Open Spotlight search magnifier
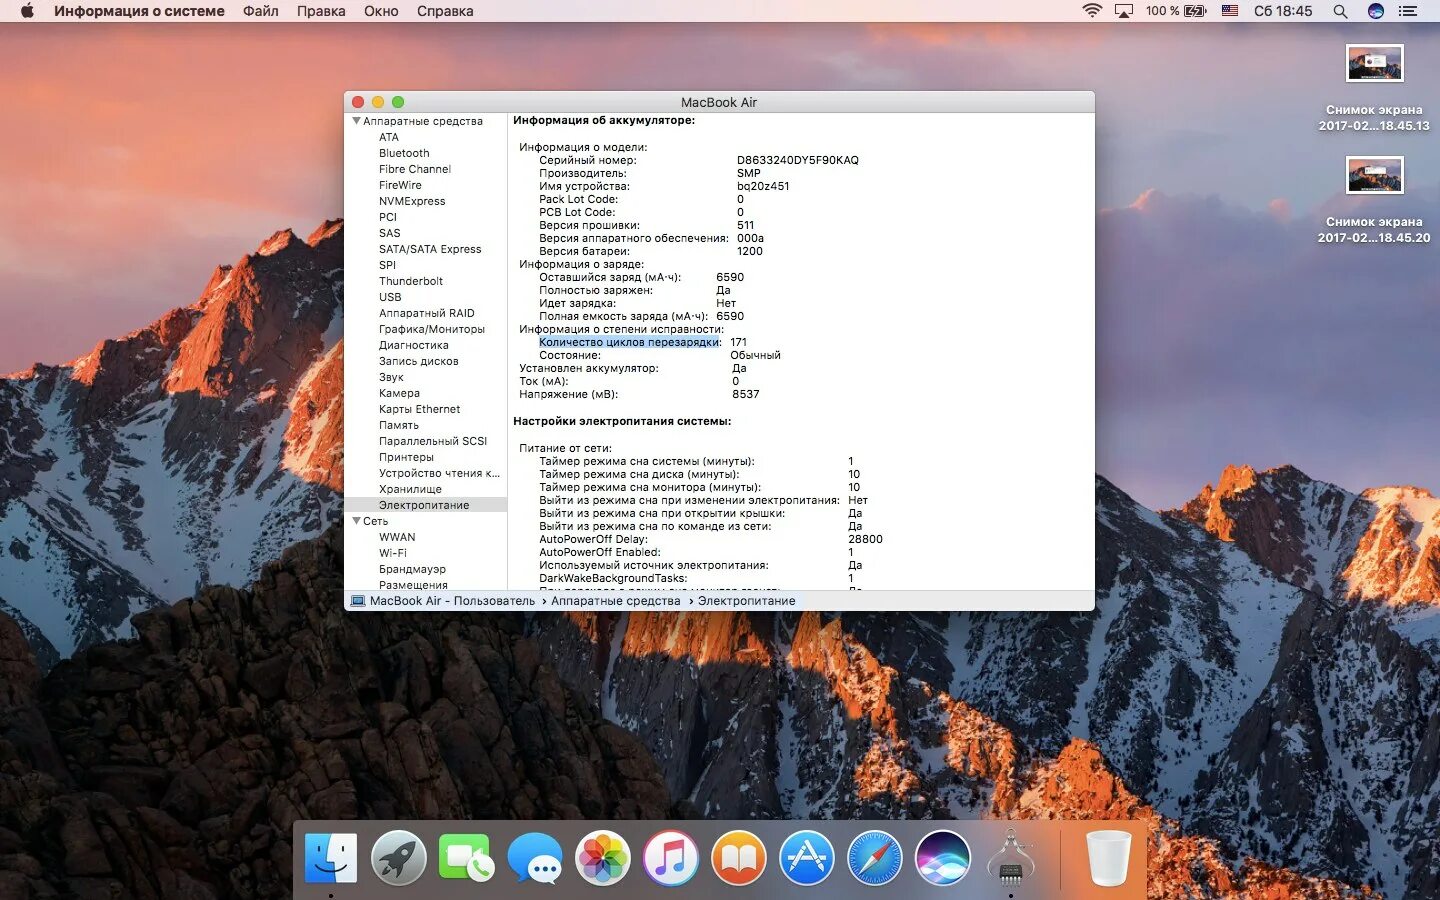 [1340, 11]
